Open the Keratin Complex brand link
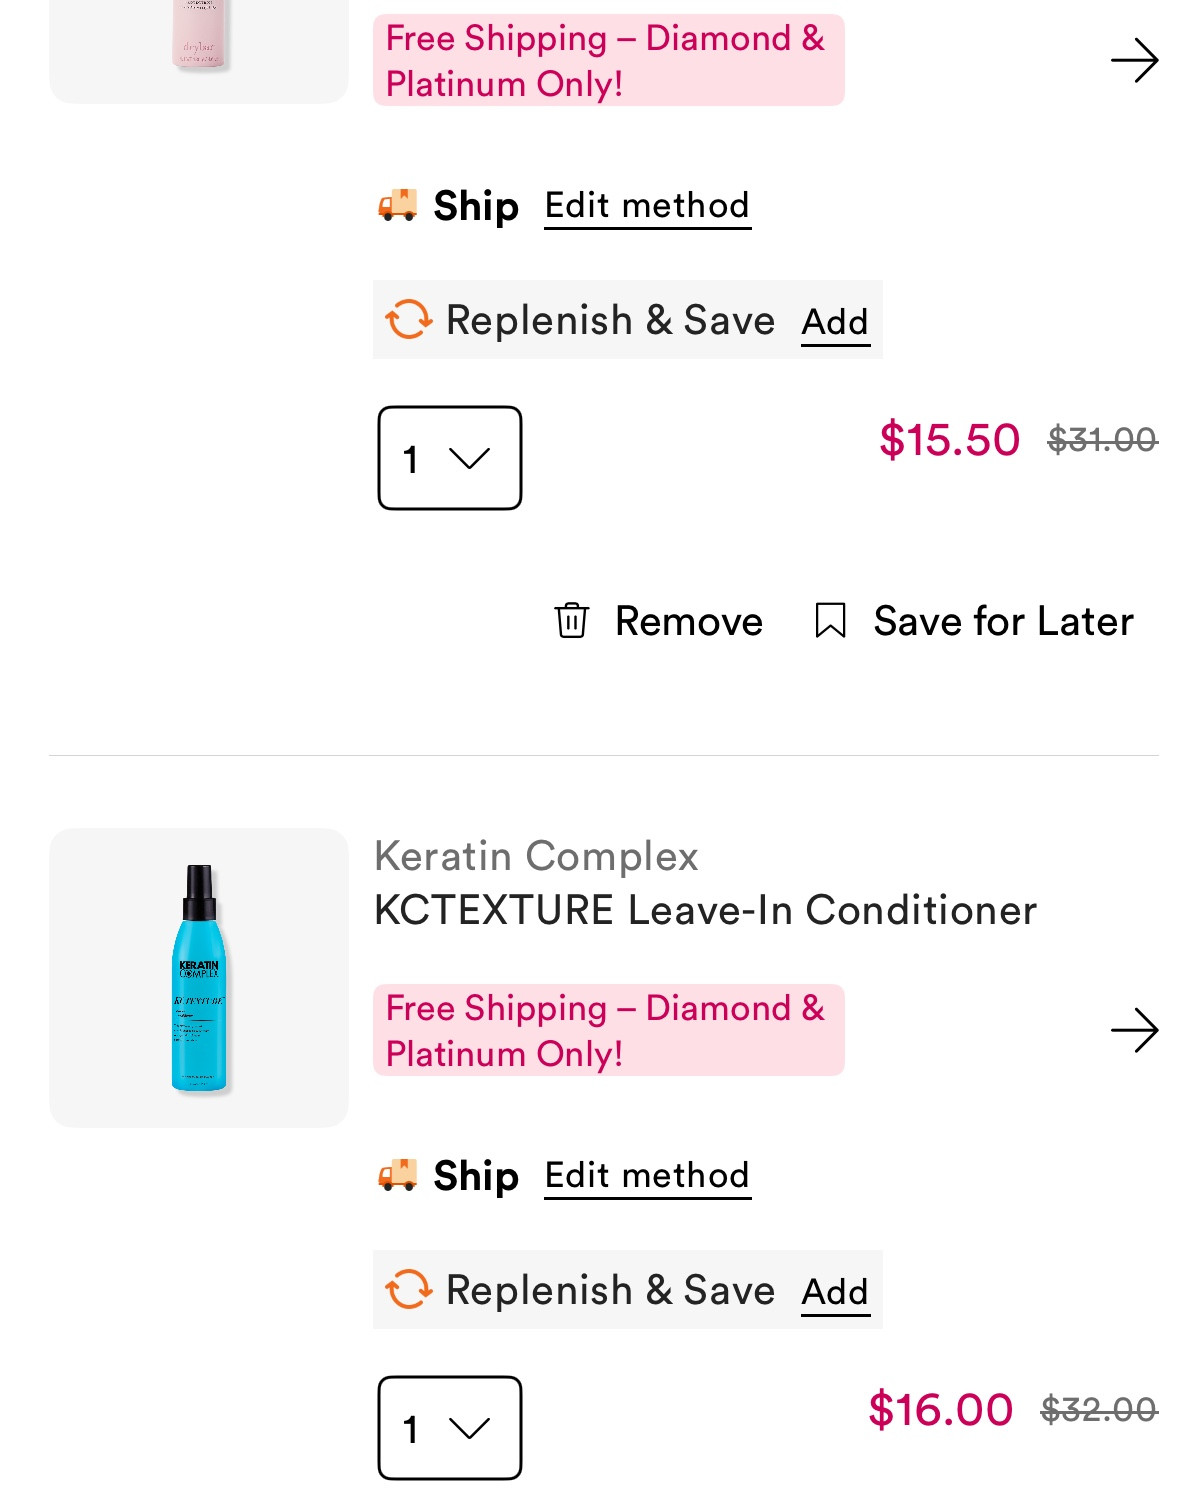 click(536, 856)
